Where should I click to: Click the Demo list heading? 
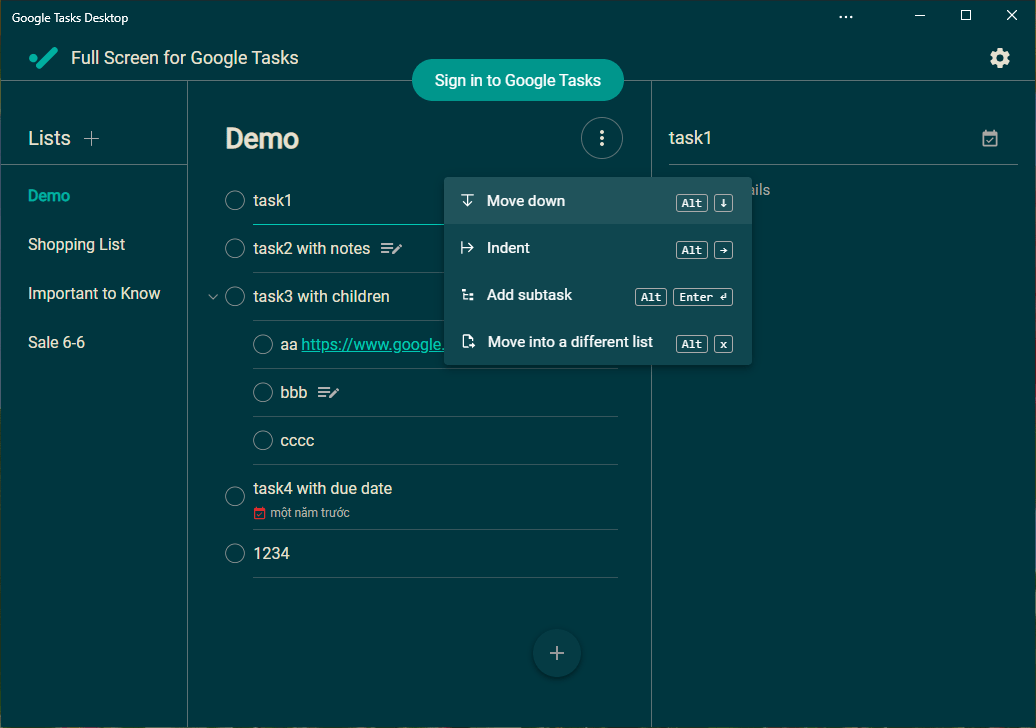tap(262, 139)
